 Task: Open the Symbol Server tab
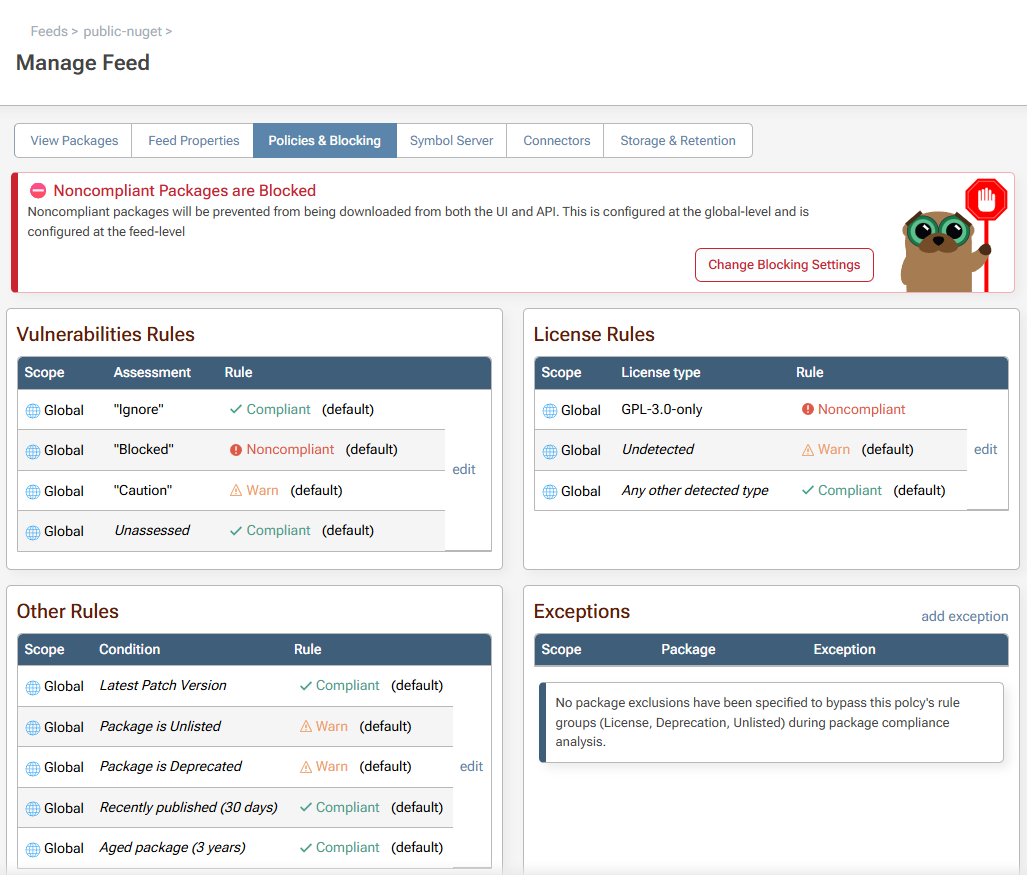(451, 141)
